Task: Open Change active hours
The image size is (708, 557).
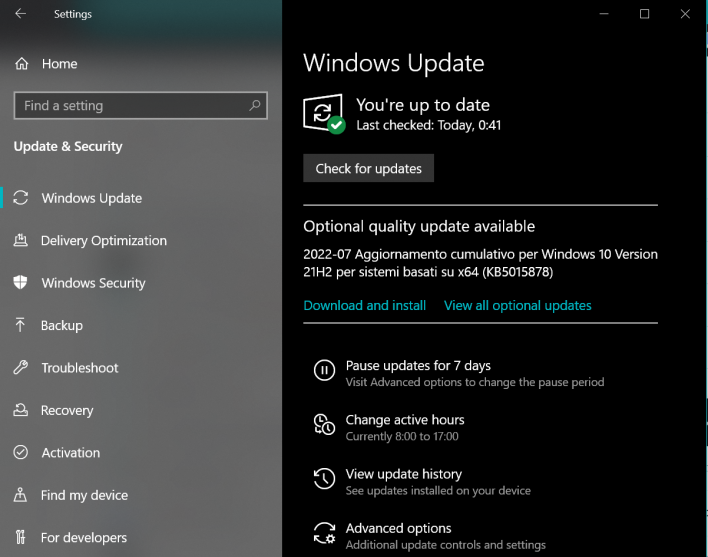Action: (405, 420)
